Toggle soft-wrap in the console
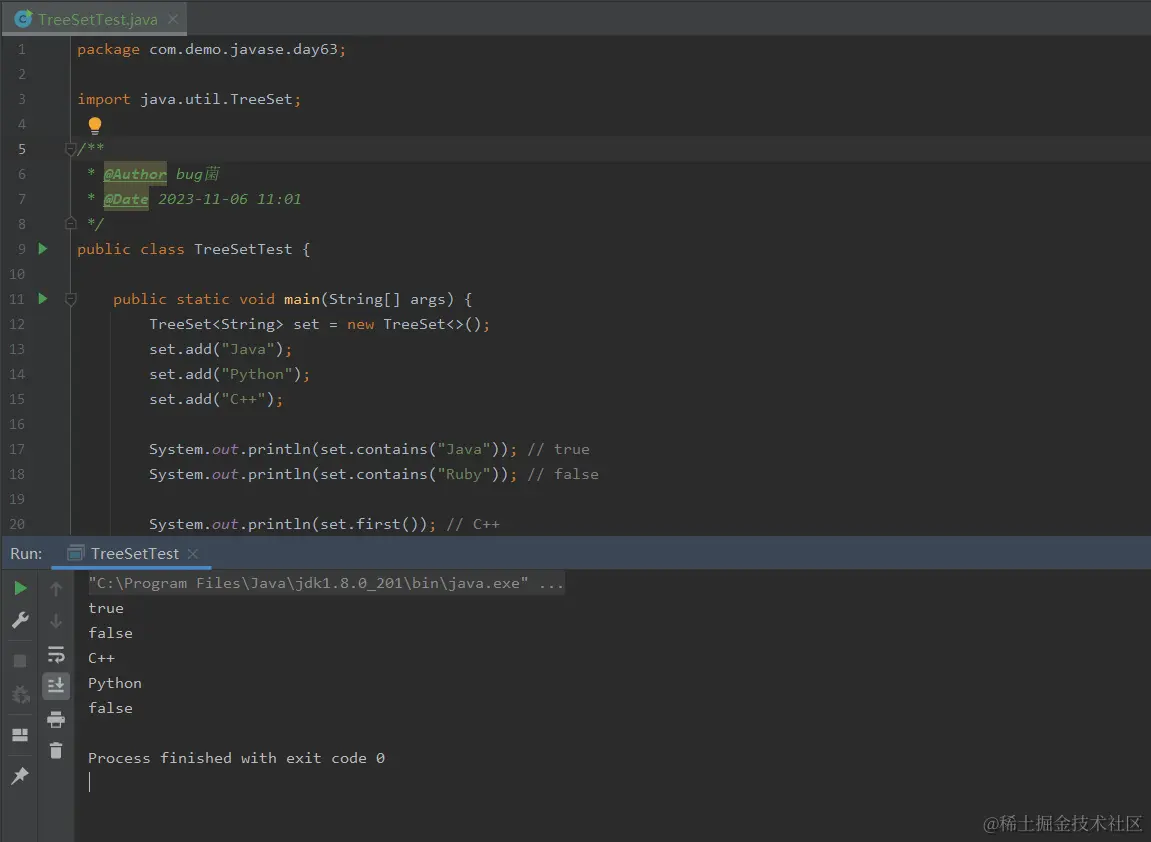Viewport: 1151px width, 842px height. pyautogui.click(x=56, y=654)
